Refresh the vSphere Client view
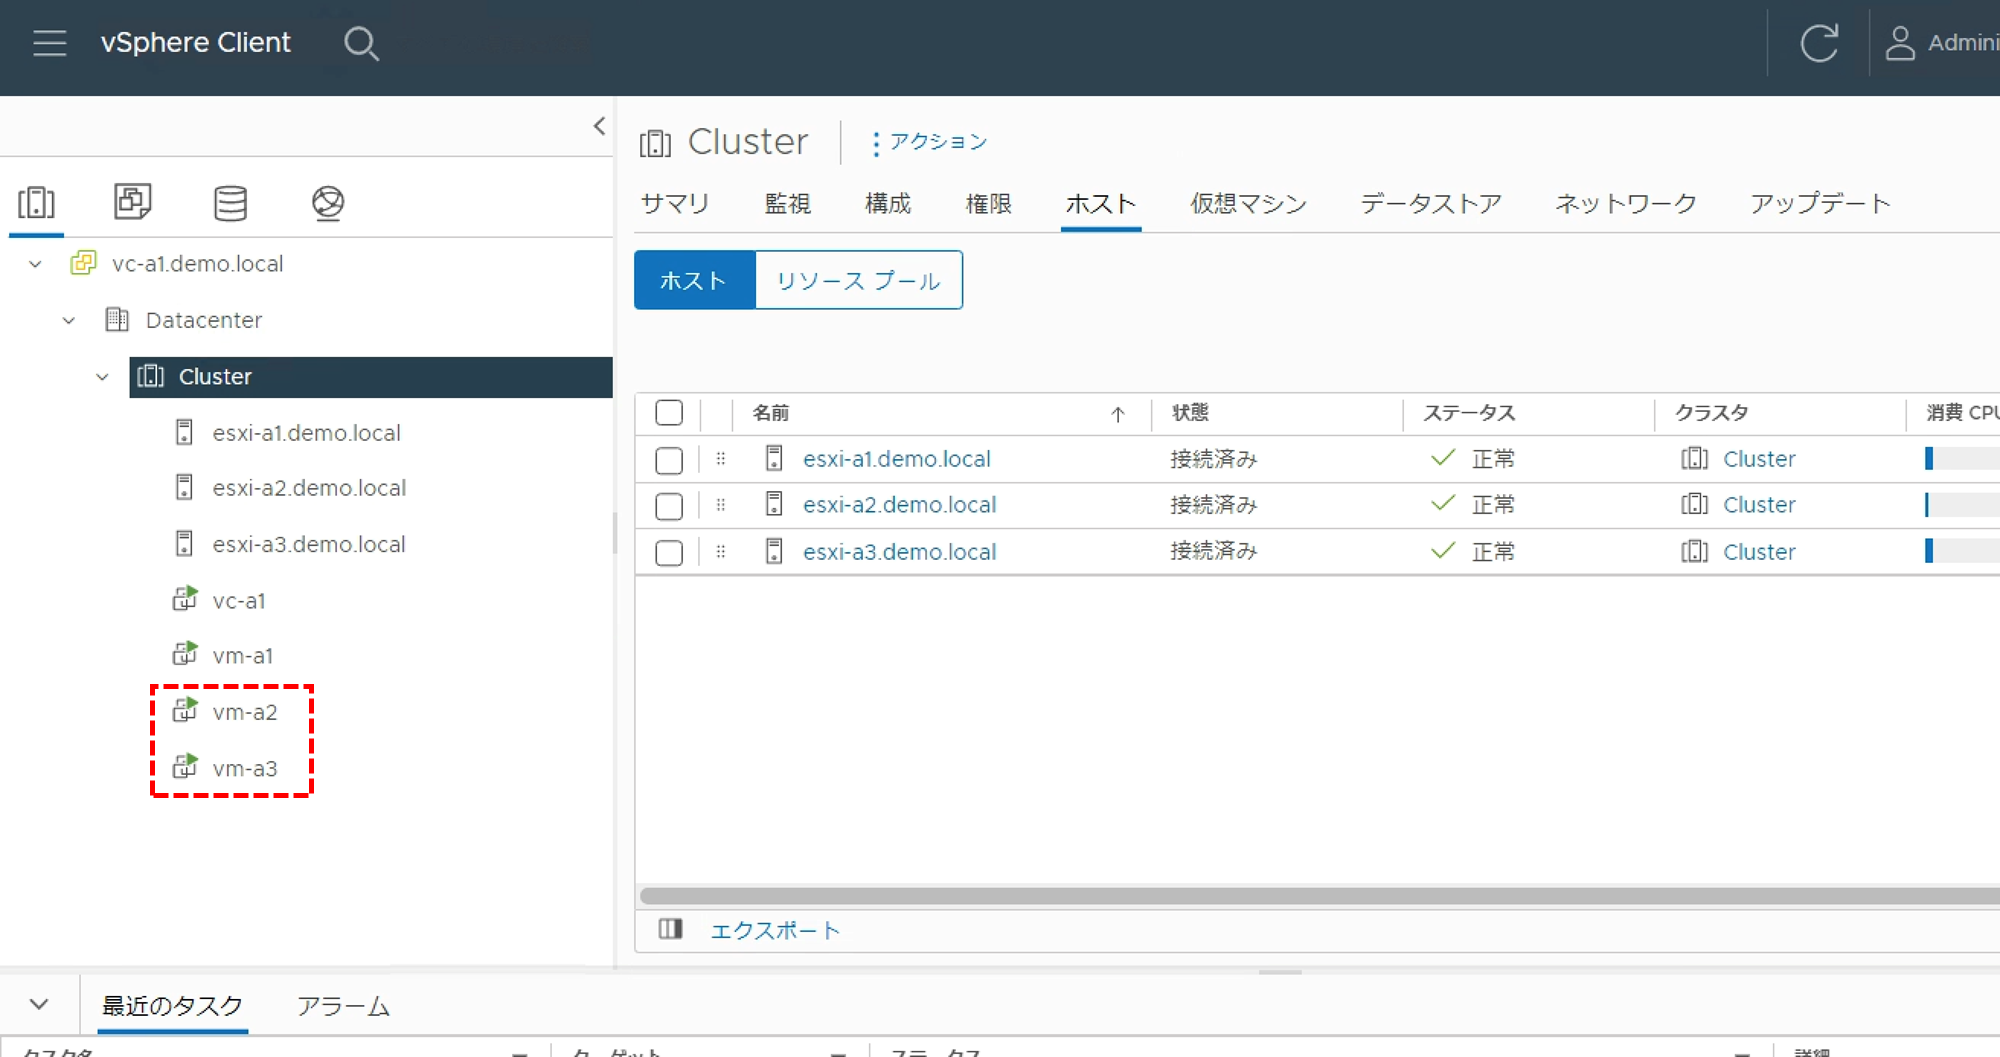This screenshot has width=2000, height=1057. coord(1819,43)
